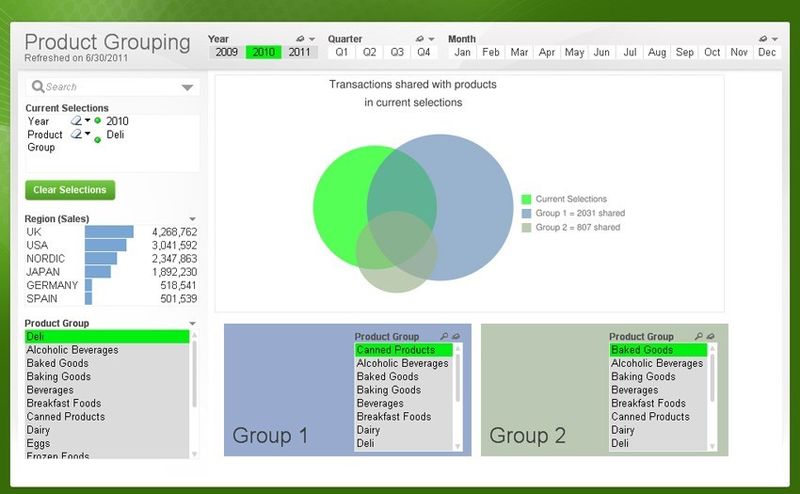This screenshot has width=800, height=494.
Task: Select month Jan
Action: (462, 52)
